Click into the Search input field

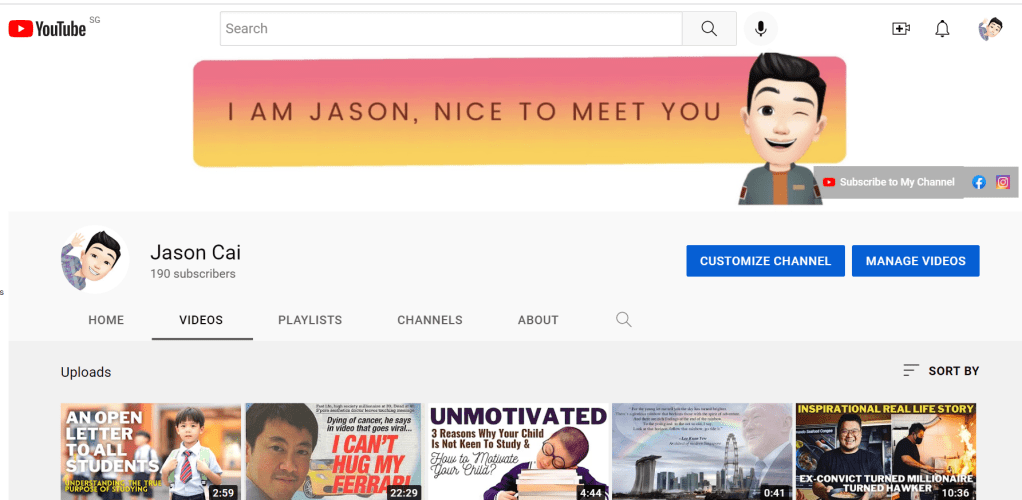point(450,29)
